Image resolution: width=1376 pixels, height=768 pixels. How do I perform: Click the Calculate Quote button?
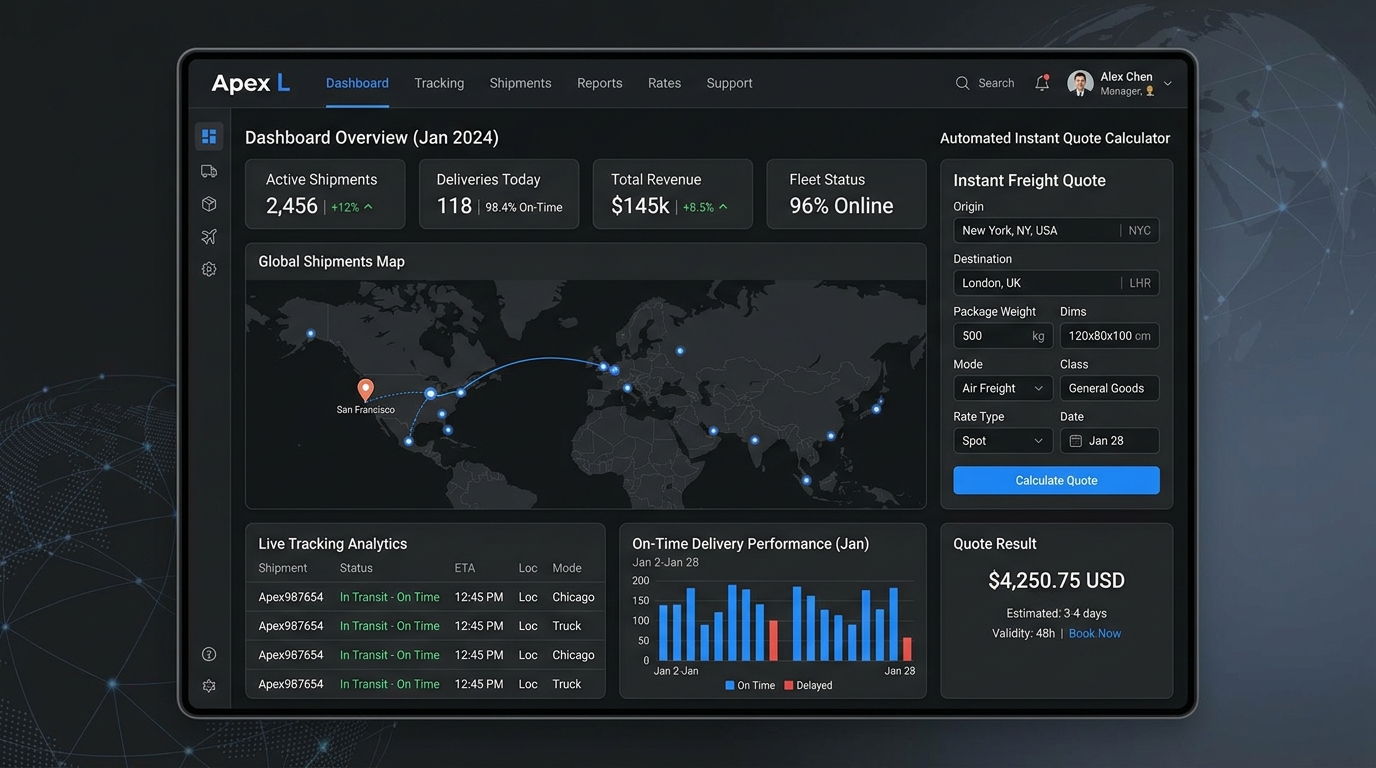1056,480
